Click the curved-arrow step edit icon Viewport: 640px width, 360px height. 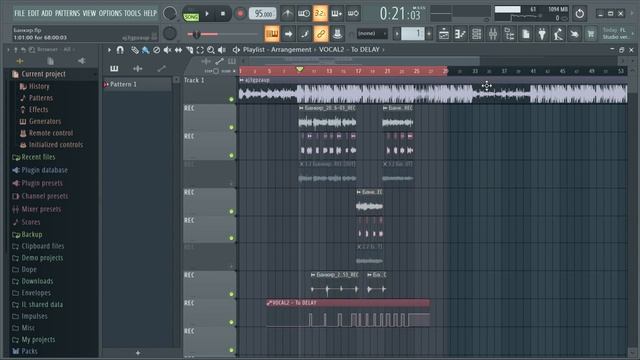click(x=304, y=34)
